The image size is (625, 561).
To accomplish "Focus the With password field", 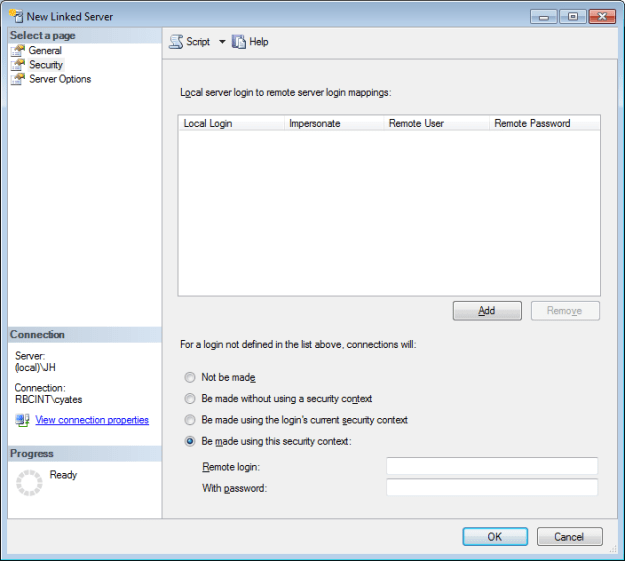I will 492,488.
